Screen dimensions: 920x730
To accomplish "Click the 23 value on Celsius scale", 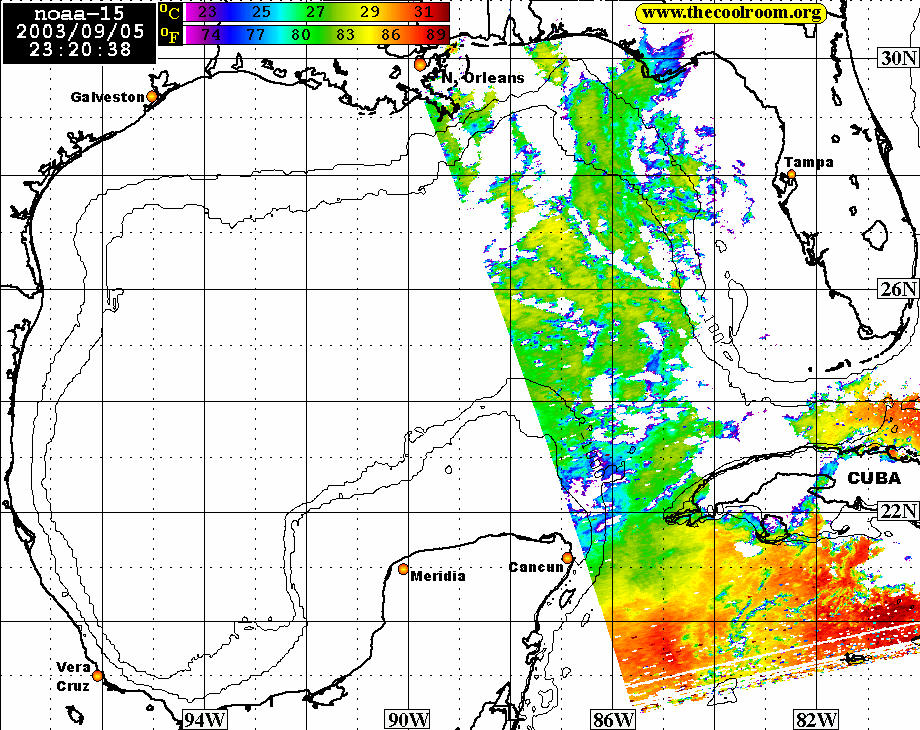I will pyautogui.click(x=207, y=12).
